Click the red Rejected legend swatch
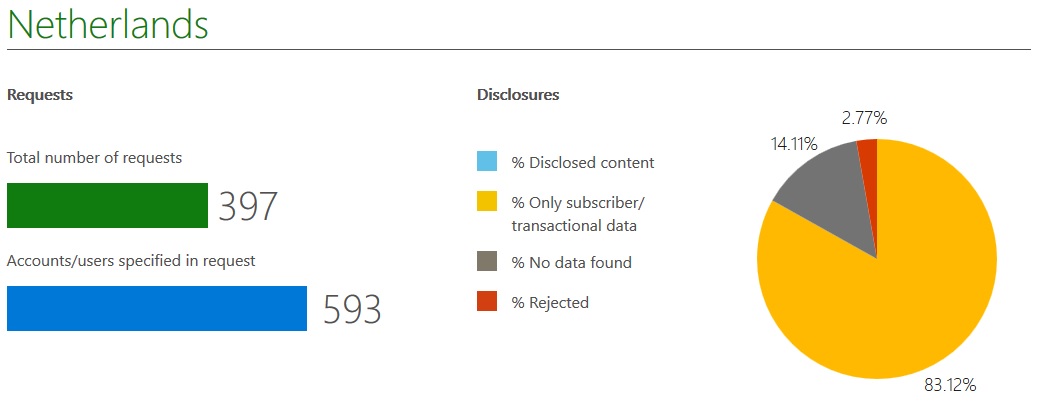Image resolution: width=1037 pixels, height=409 pixels. [487, 302]
